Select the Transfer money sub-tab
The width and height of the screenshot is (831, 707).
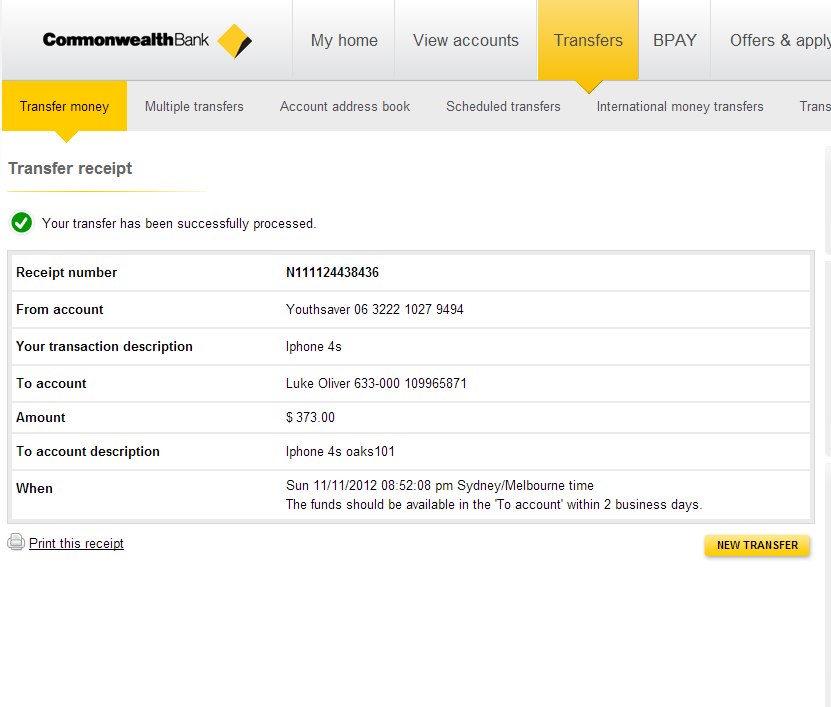coord(64,107)
